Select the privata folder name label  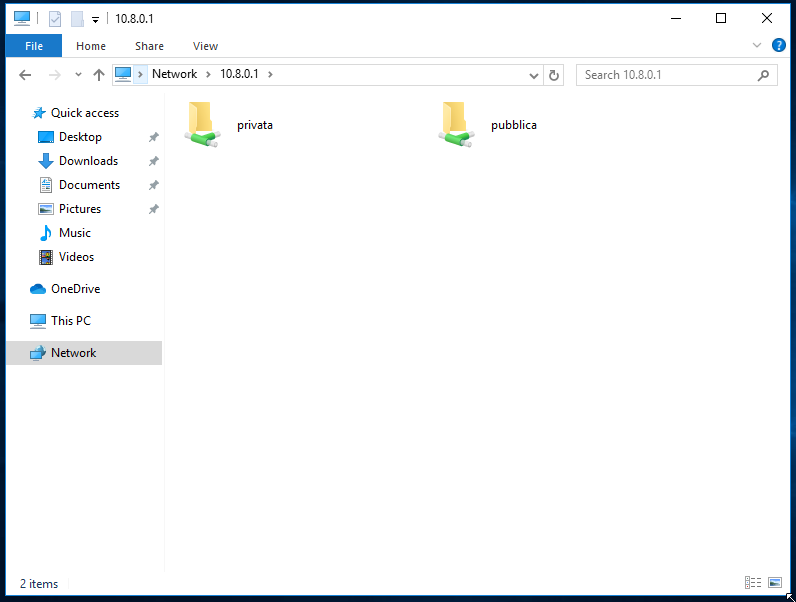[x=255, y=125]
